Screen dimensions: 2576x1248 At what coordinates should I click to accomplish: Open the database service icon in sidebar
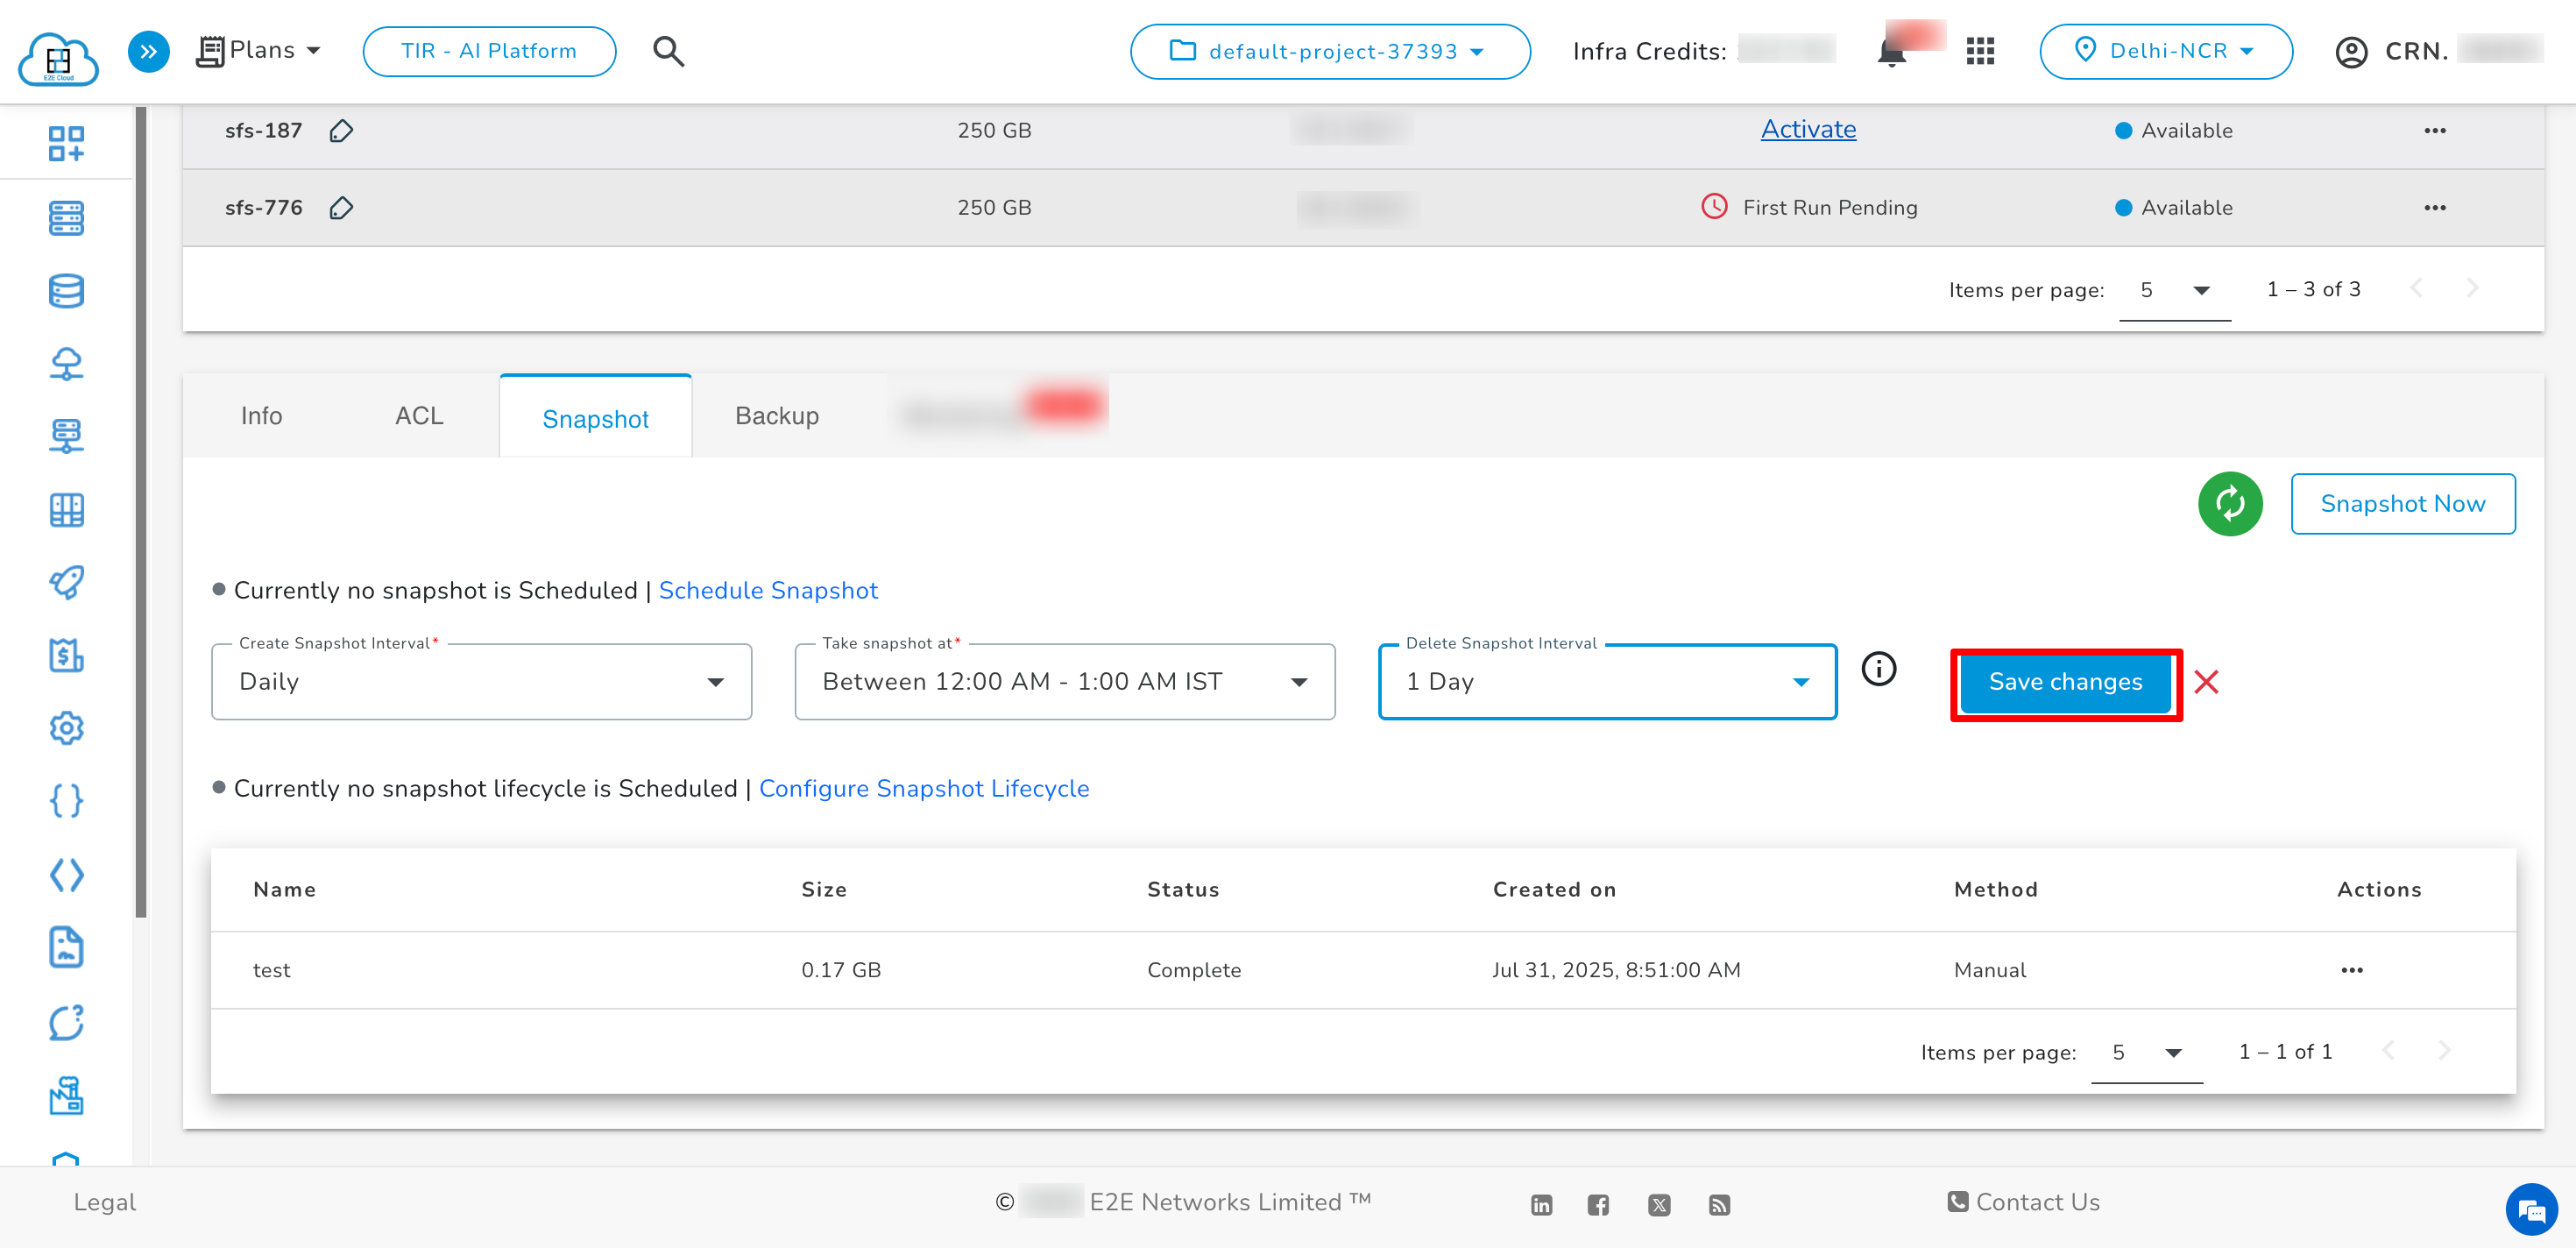(66, 290)
